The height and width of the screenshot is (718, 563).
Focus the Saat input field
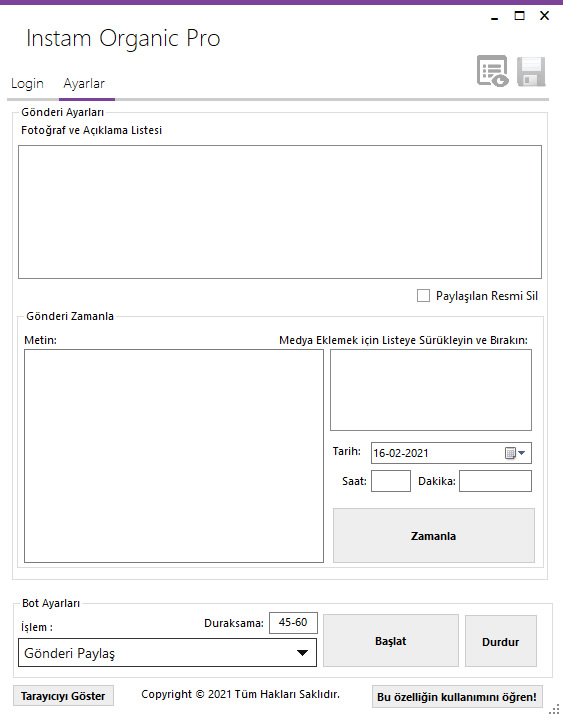pyautogui.click(x=390, y=481)
